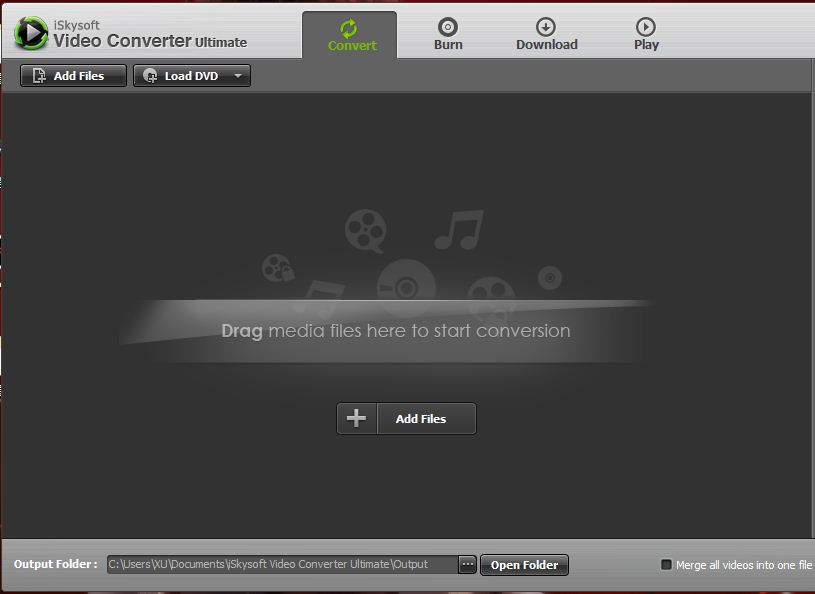This screenshot has width=815, height=594.
Task: Click the iSkysoft play-arrow logo icon
Action: pos(31,34)
